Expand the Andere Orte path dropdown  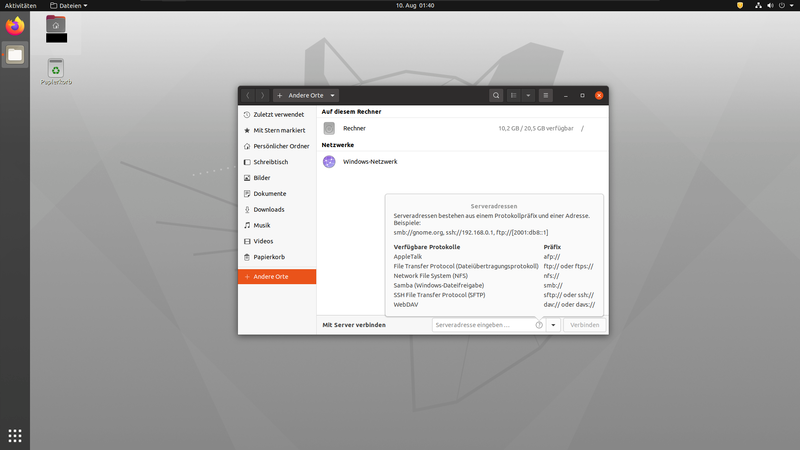click(333, 95)
